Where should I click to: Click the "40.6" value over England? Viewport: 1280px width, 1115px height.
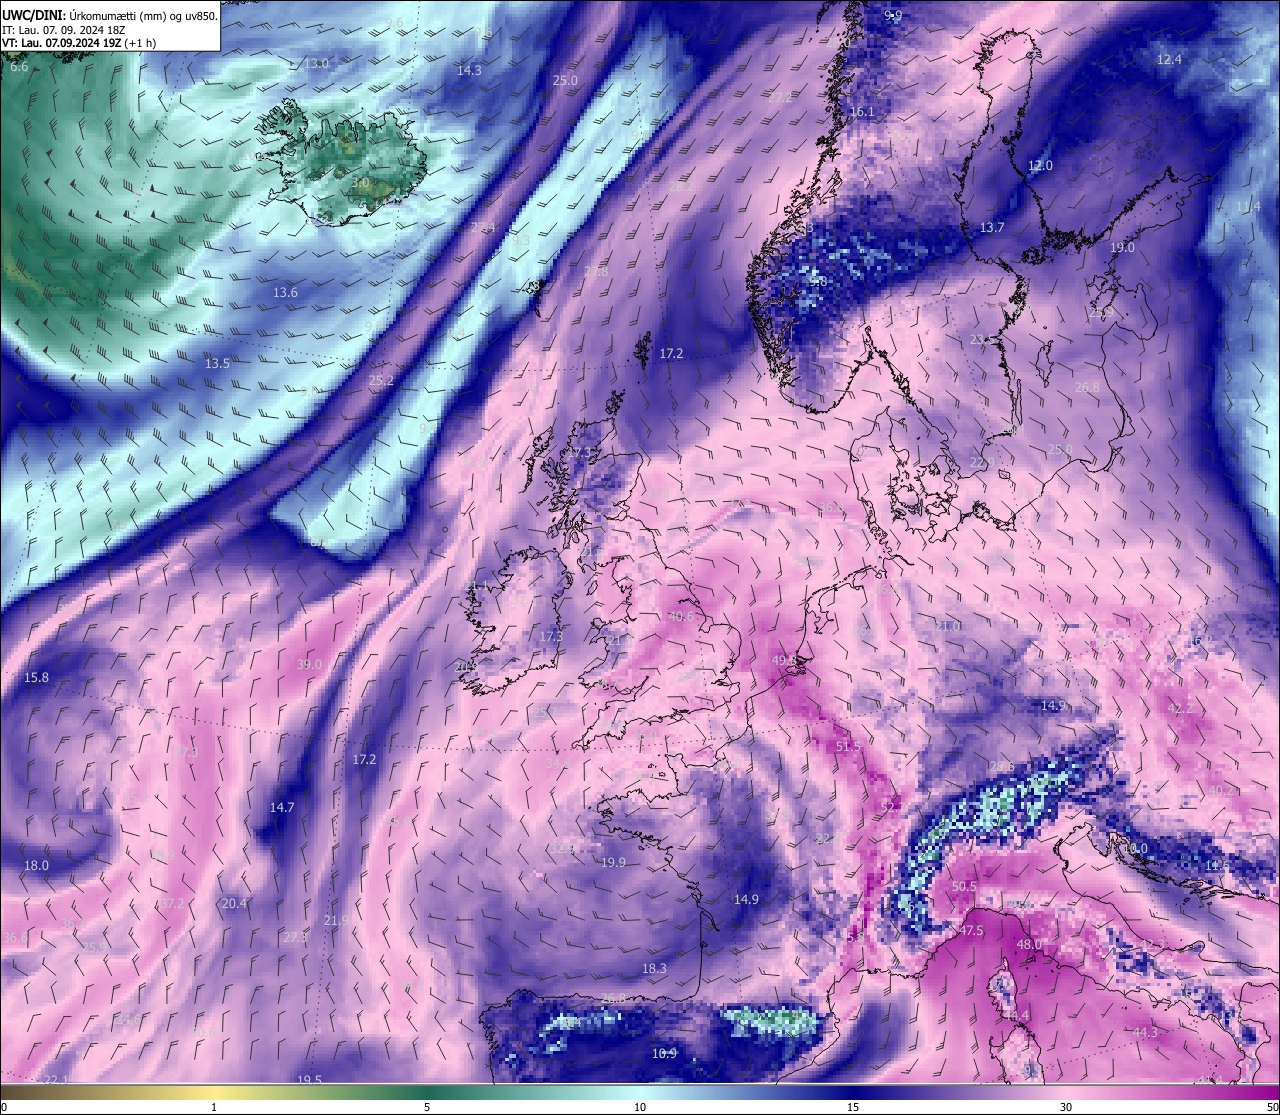tap(681, 617)
